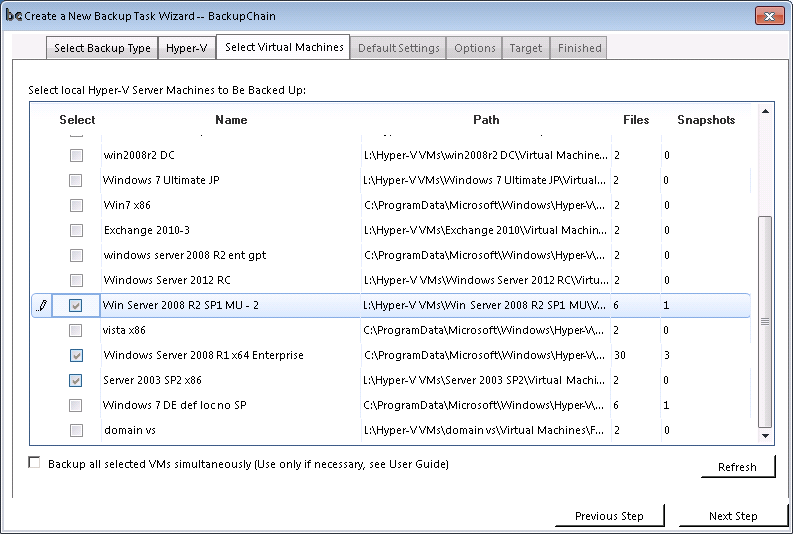
Task: Check the domain vs checkbox
Action: click(x=76, y=430)
